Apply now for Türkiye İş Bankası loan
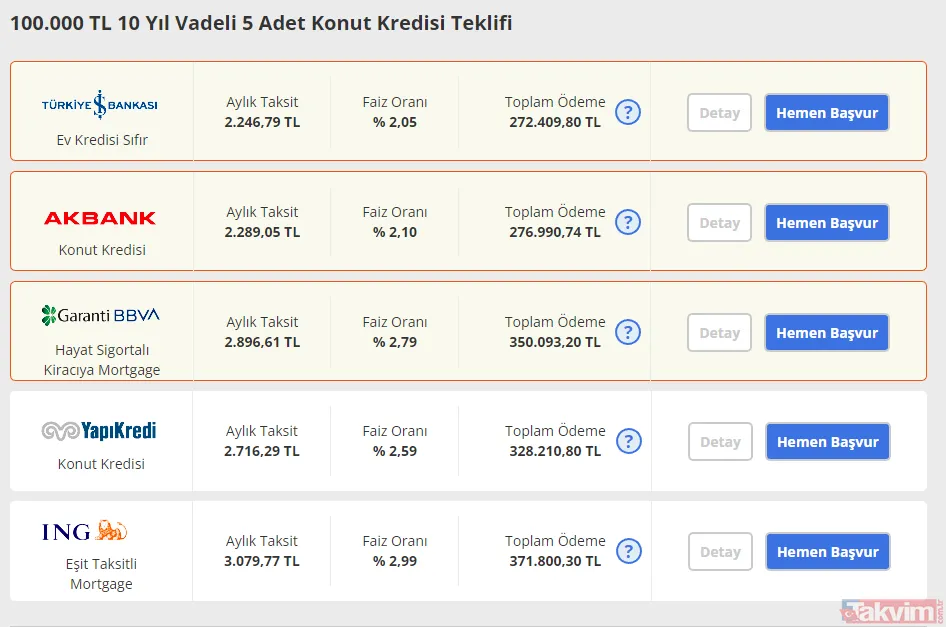The width and height of the screenshot is (946, 627). point(826,113)
